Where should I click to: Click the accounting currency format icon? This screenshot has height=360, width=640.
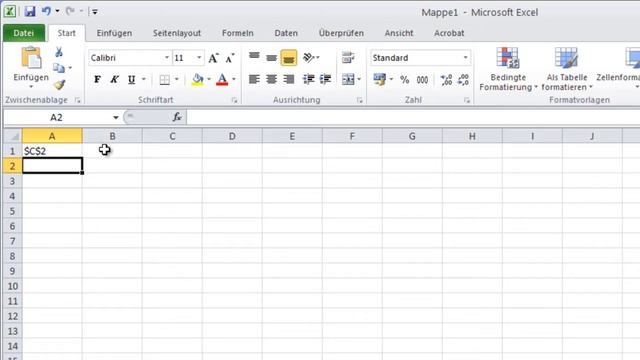(380, 79)
